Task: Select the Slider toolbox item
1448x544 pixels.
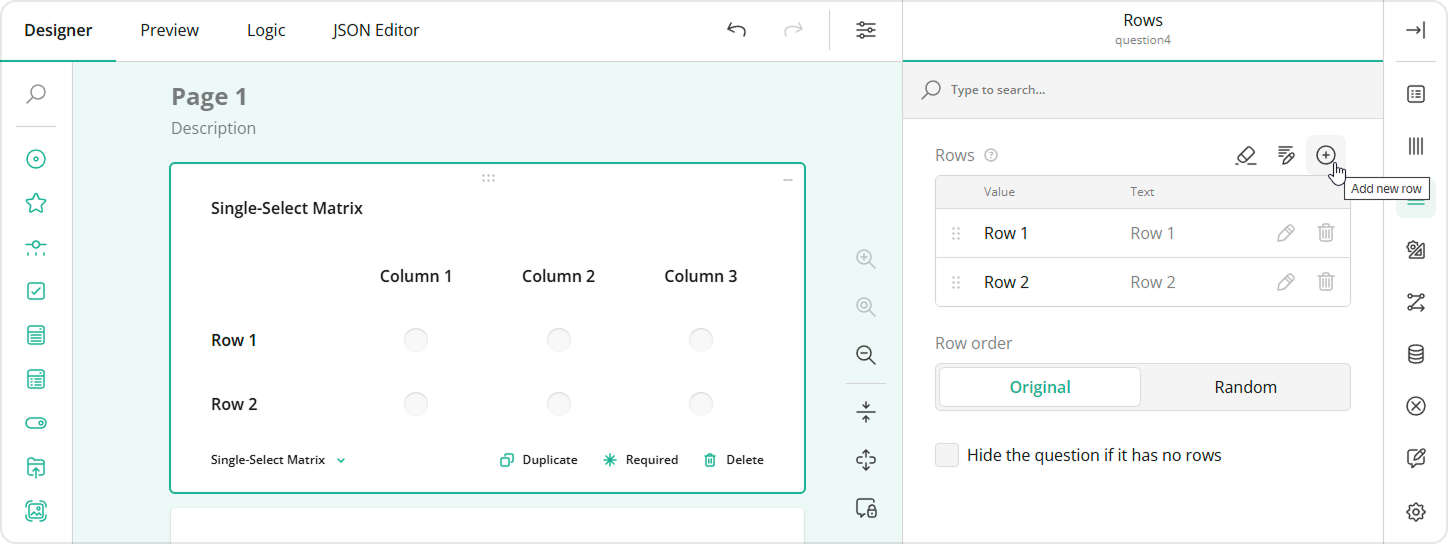Action: (36, 247)
